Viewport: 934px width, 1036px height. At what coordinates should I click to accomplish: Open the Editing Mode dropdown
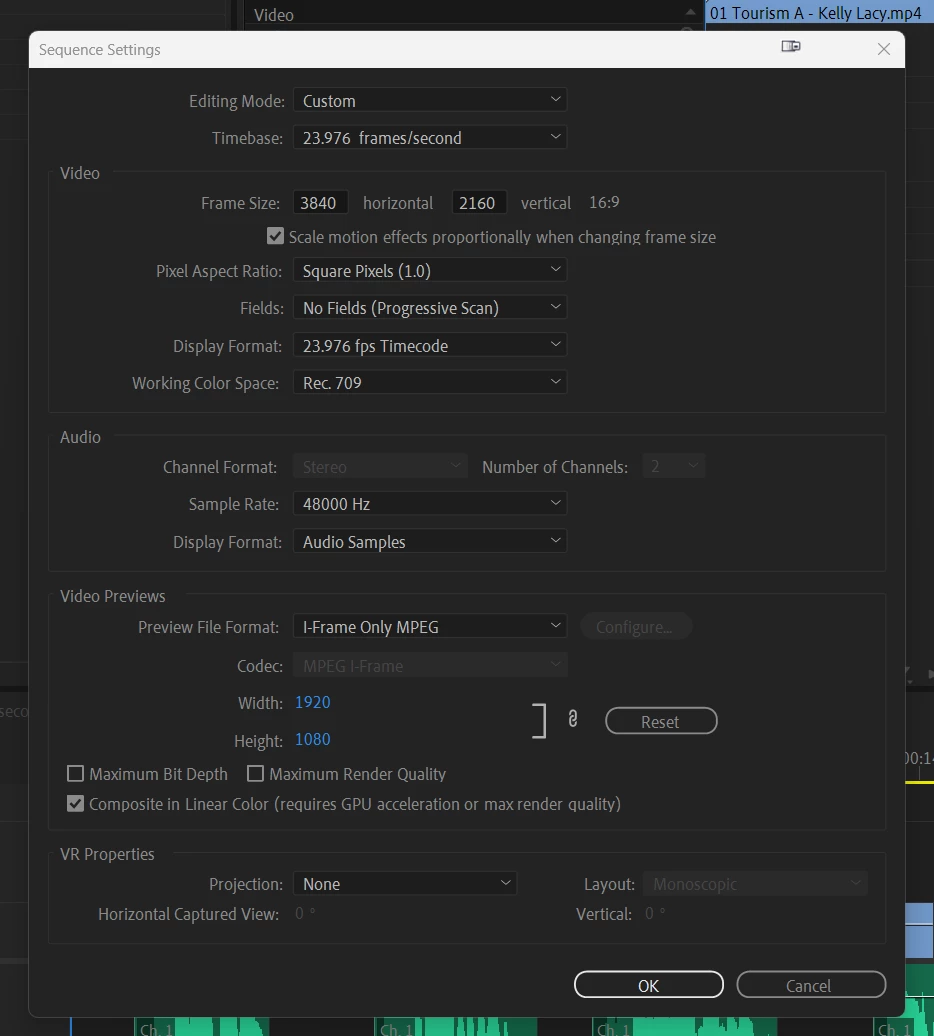430,100
